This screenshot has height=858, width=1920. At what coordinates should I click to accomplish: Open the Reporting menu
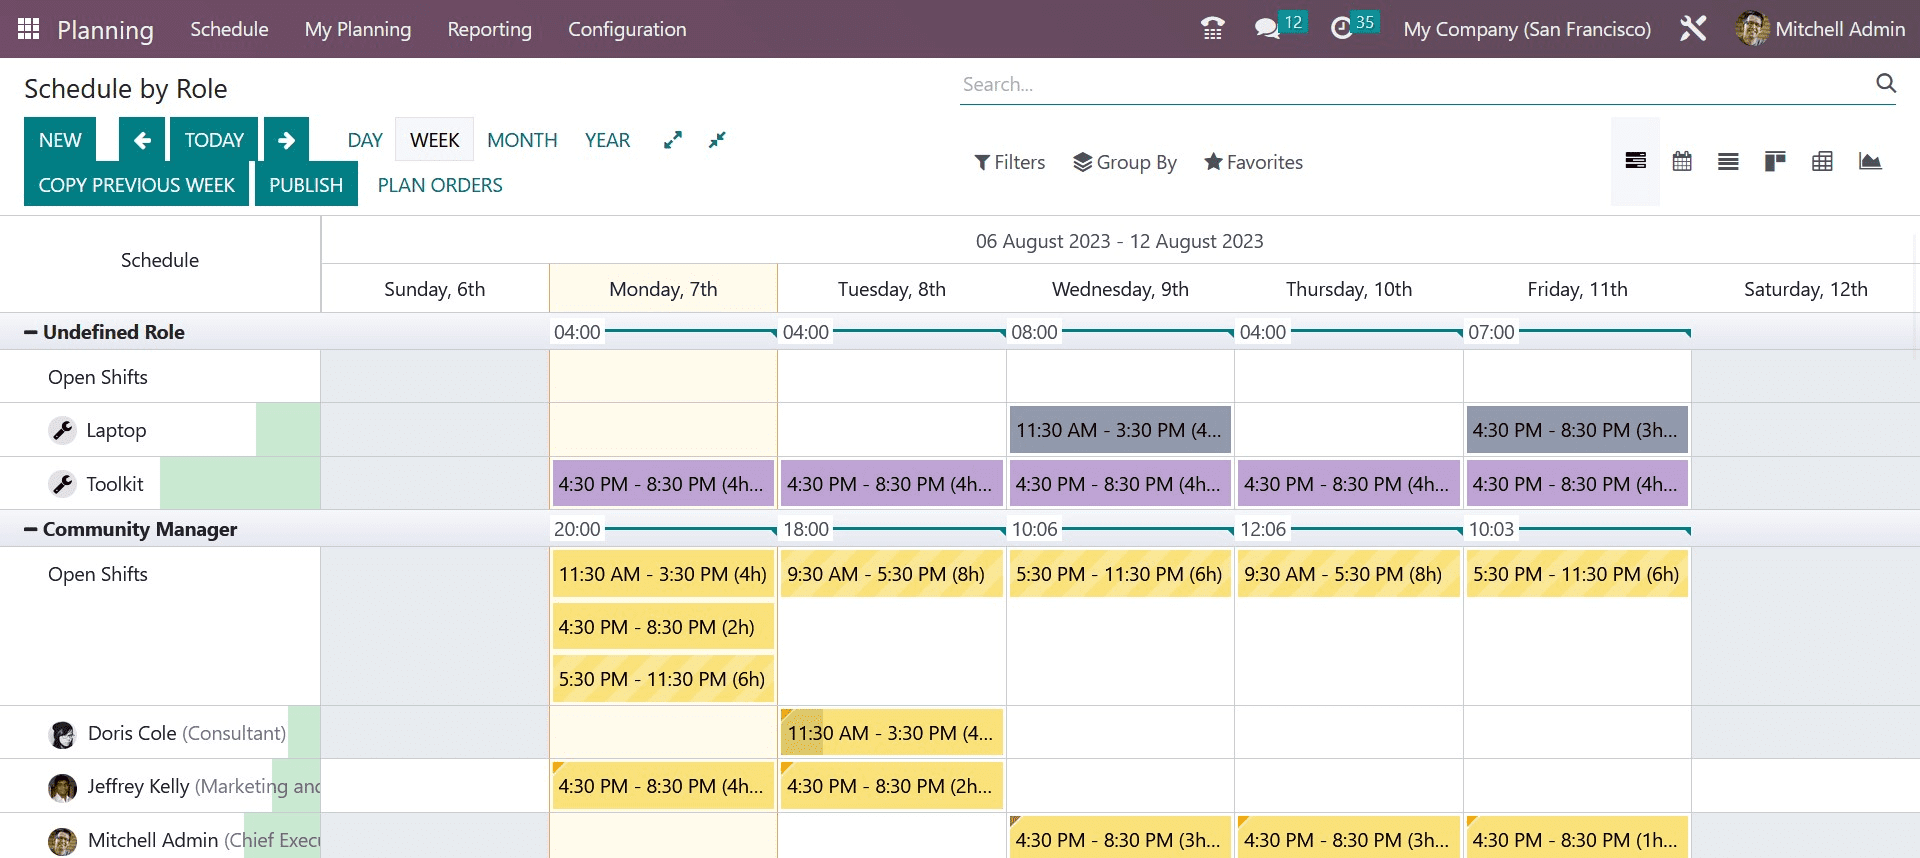(x=489, y=29)
